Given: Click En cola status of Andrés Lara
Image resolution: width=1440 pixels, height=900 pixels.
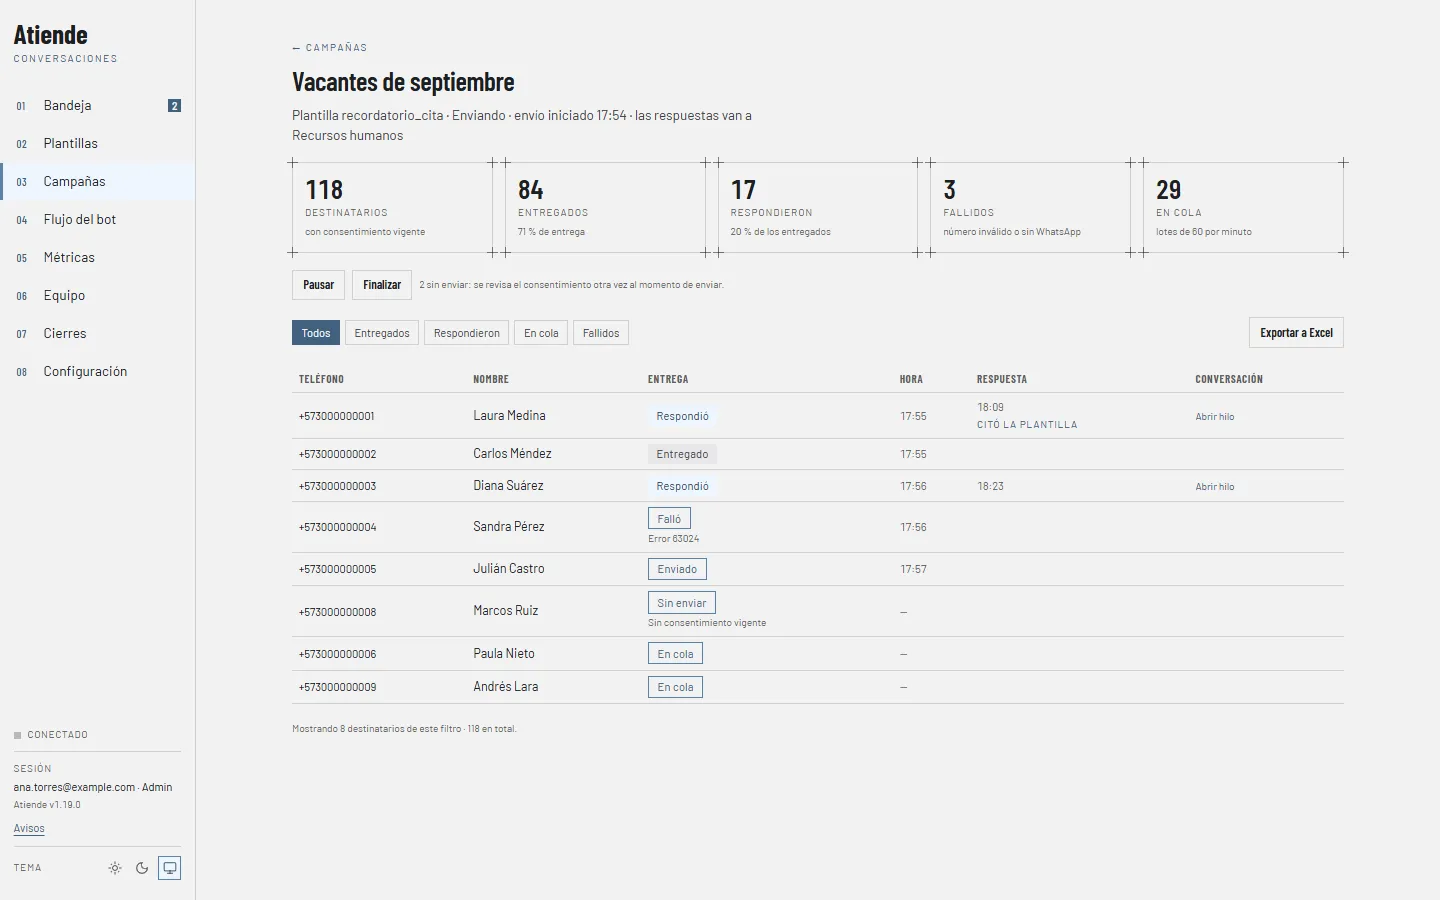Looking at the screenshot, I should (x=675, y=687).
